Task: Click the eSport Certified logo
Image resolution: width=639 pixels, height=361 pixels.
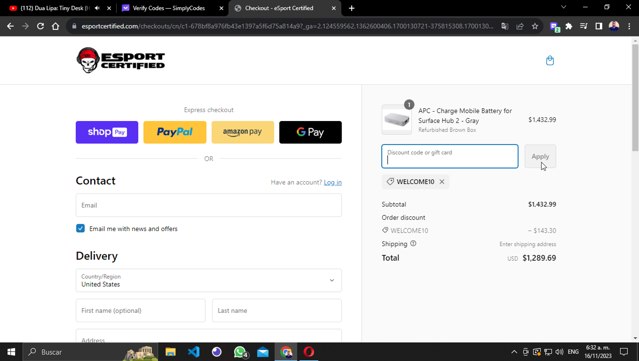Action: pyautogui.click(x=121, y=60)
